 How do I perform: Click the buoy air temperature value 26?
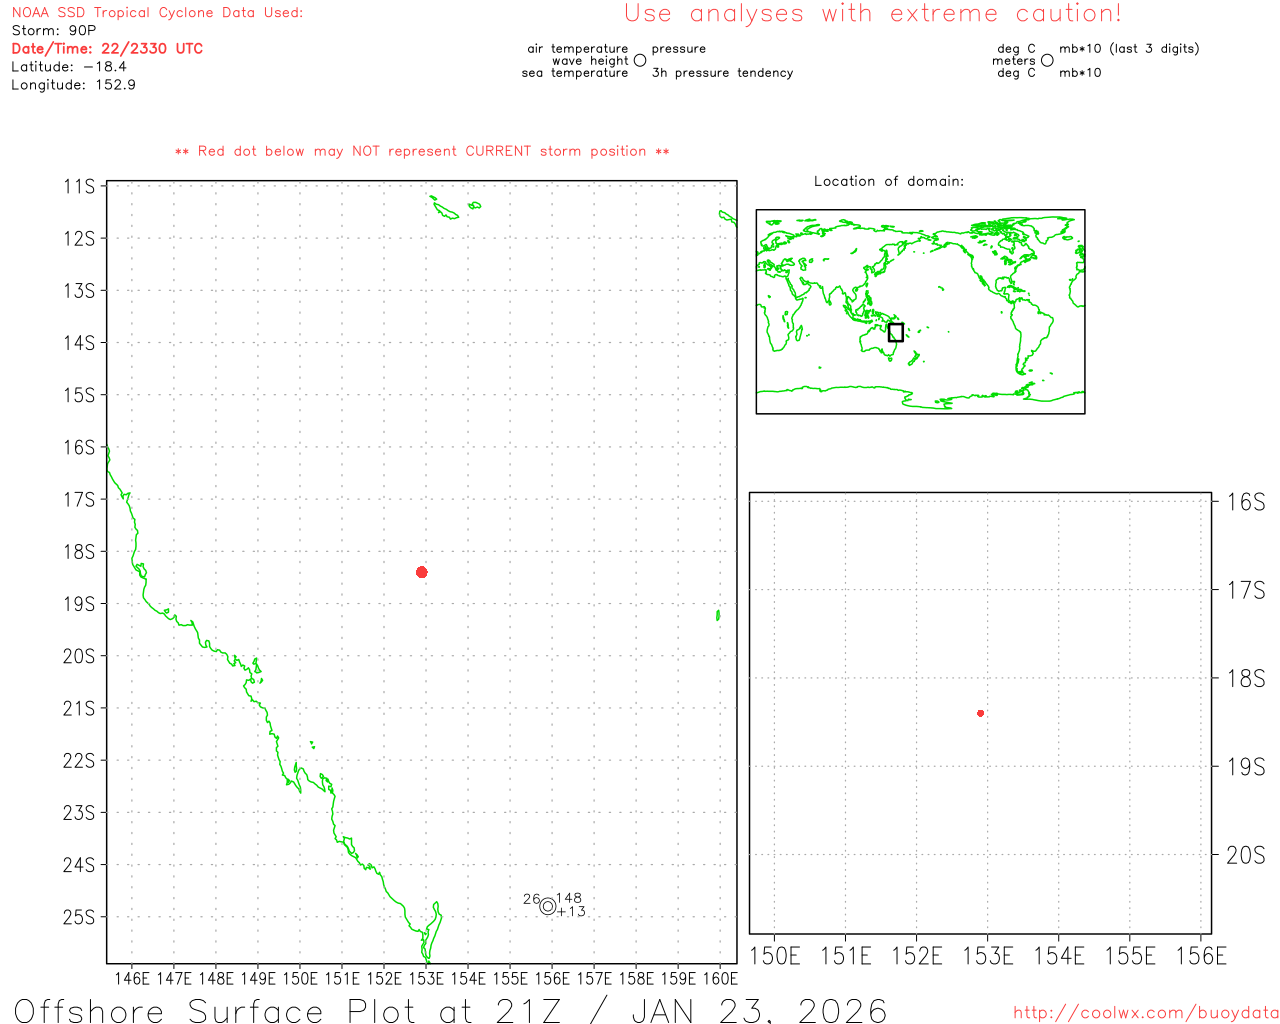point(531,899)
